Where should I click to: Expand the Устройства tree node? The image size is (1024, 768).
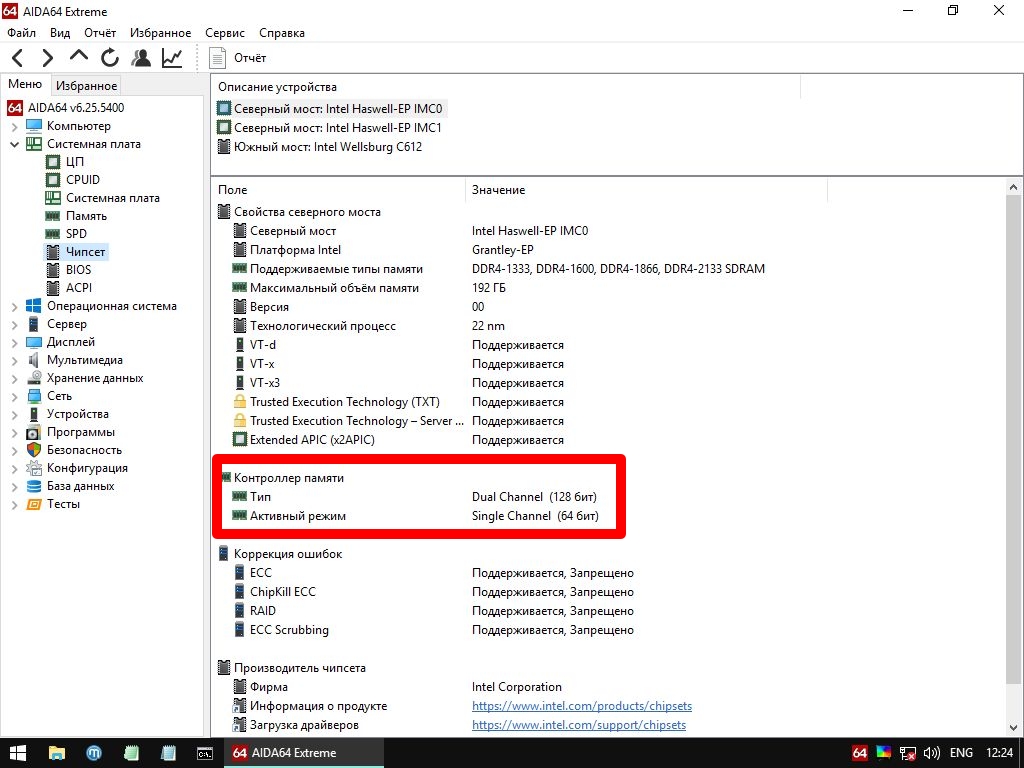coord(14,414)
